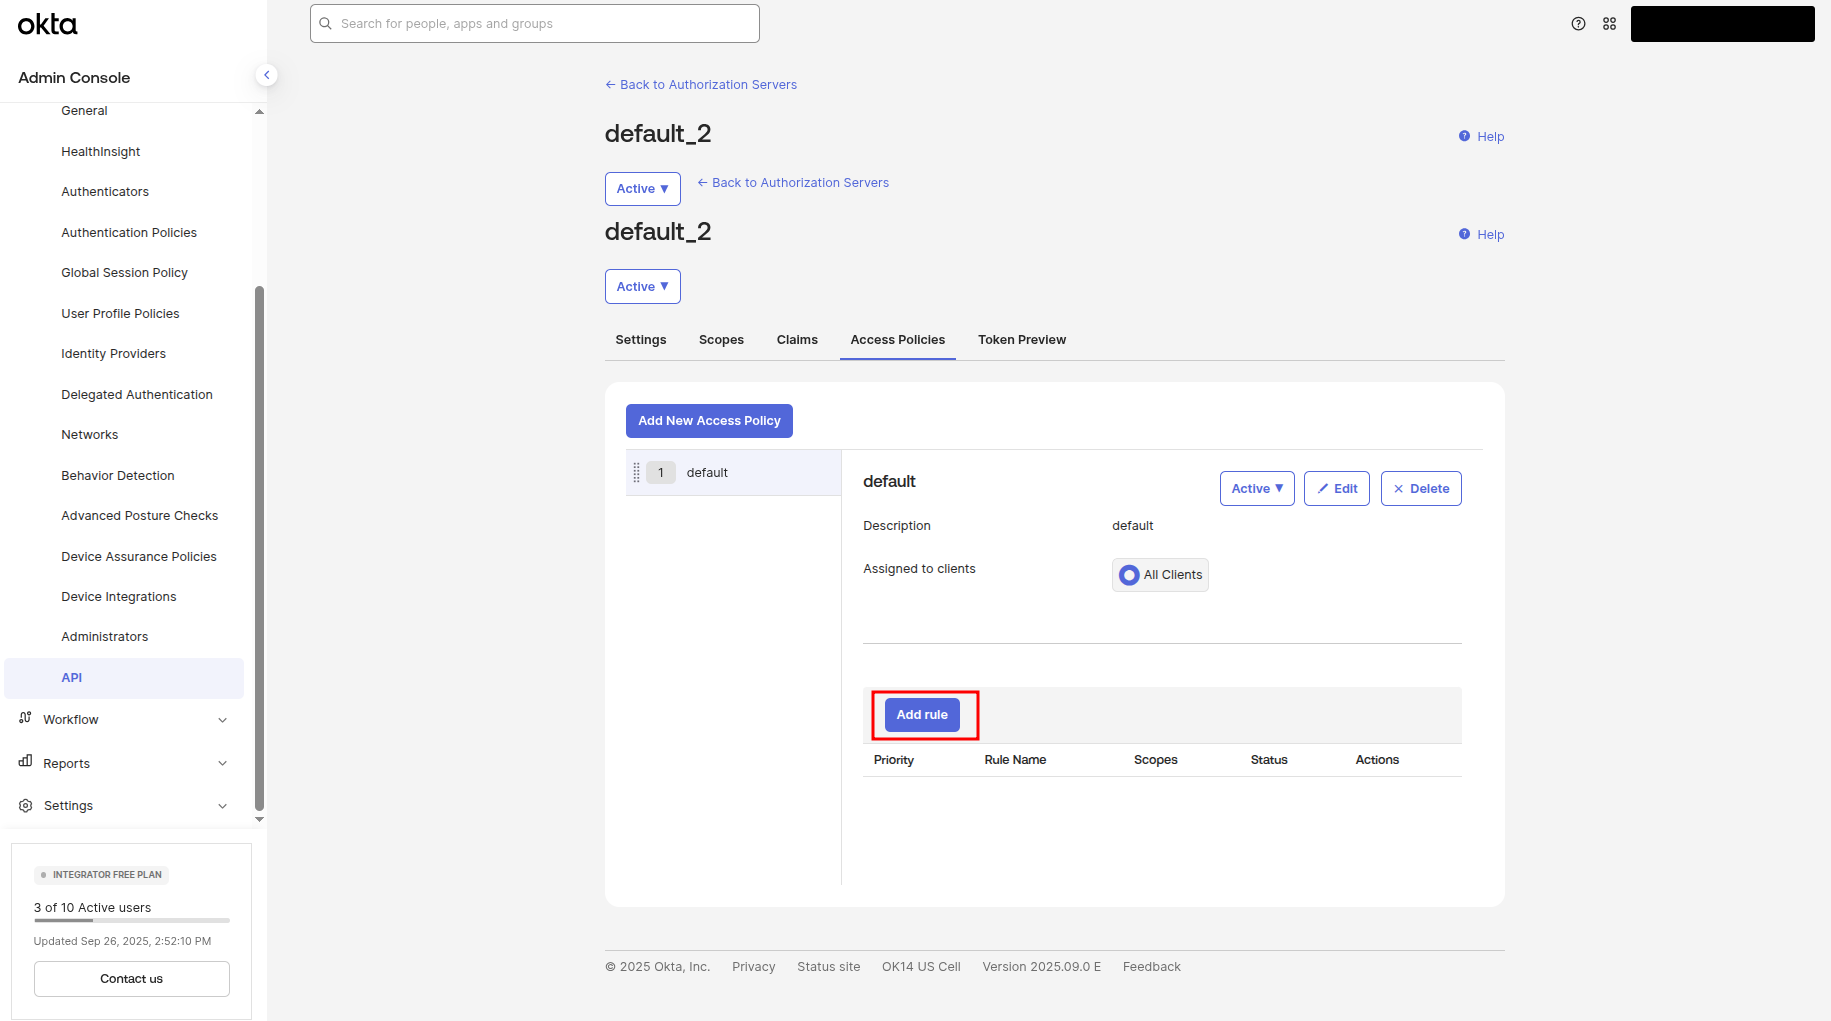Click the active users progress bar
The width and height of the screenshot is (1831, 1021).
pos(132,920)
